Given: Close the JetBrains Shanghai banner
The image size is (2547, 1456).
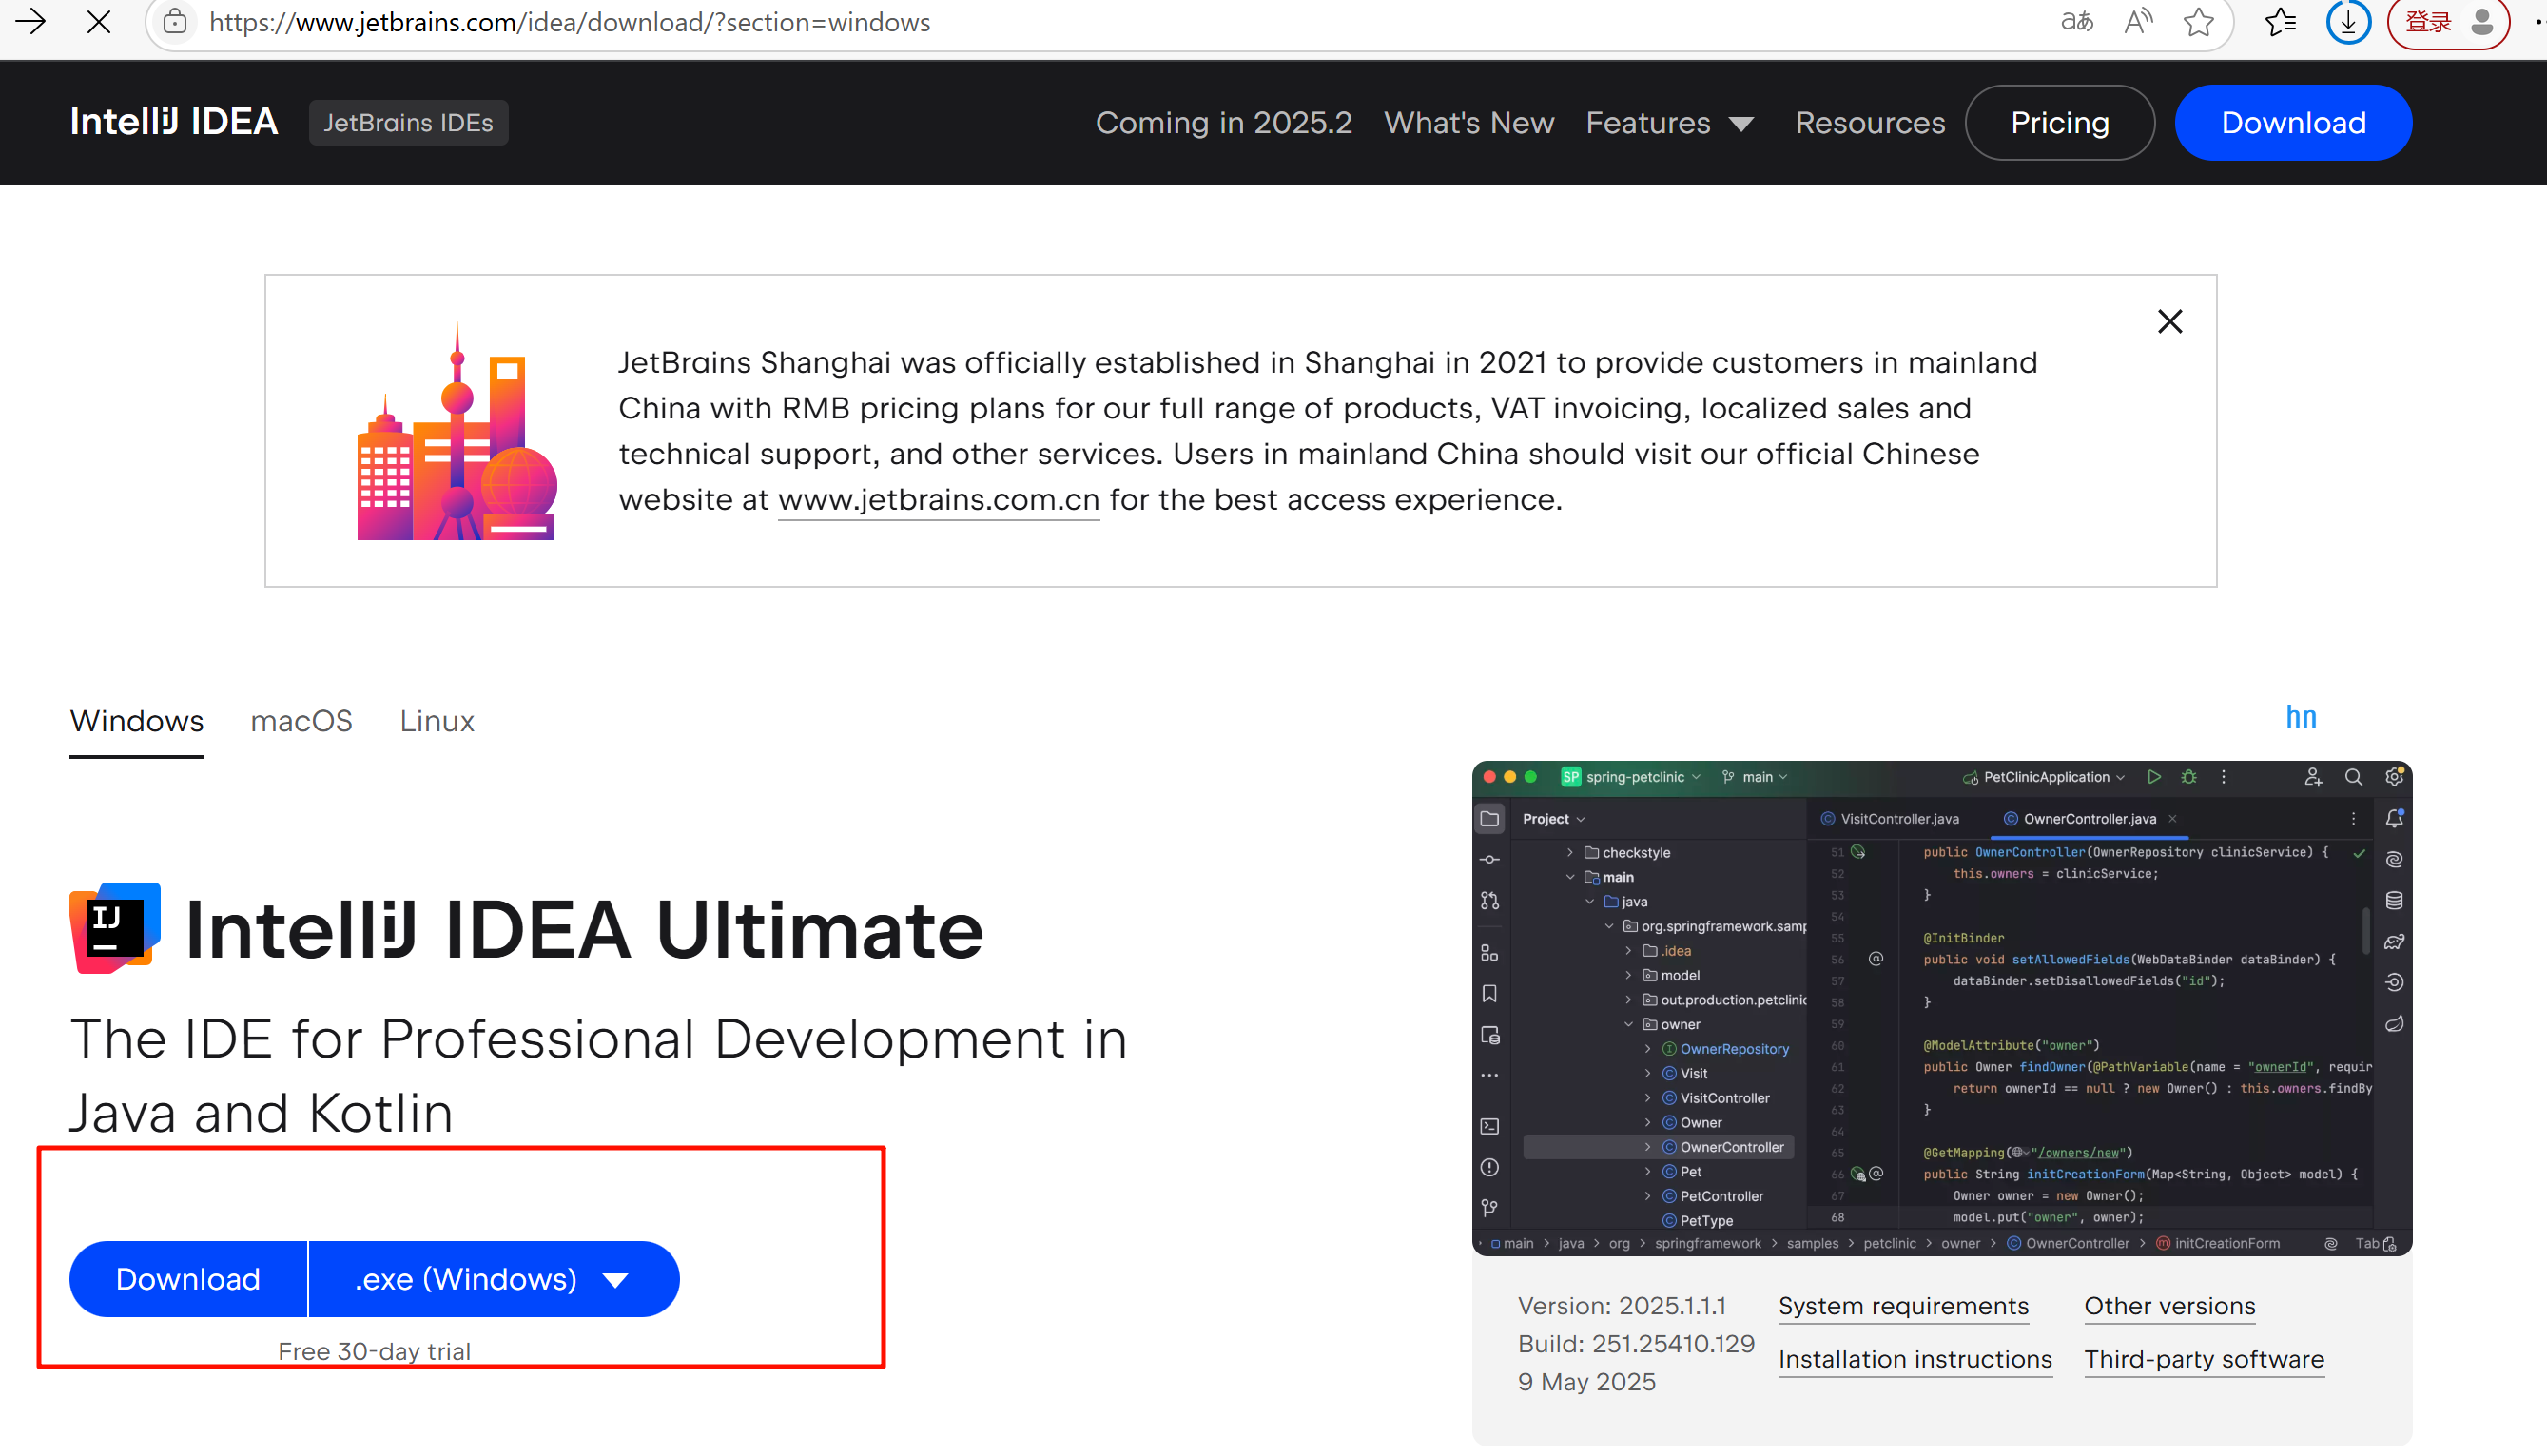Looking at the screenshot, I should [x=2169, y=322].
